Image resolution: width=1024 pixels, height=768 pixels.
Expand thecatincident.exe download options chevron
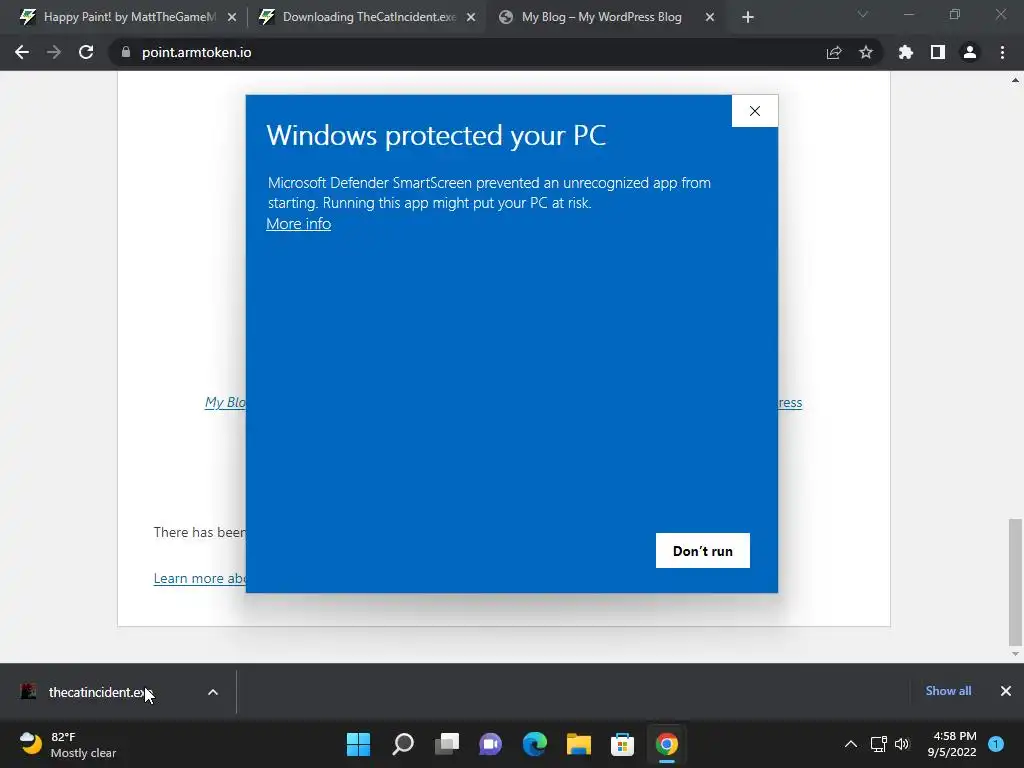click(213, 692)
